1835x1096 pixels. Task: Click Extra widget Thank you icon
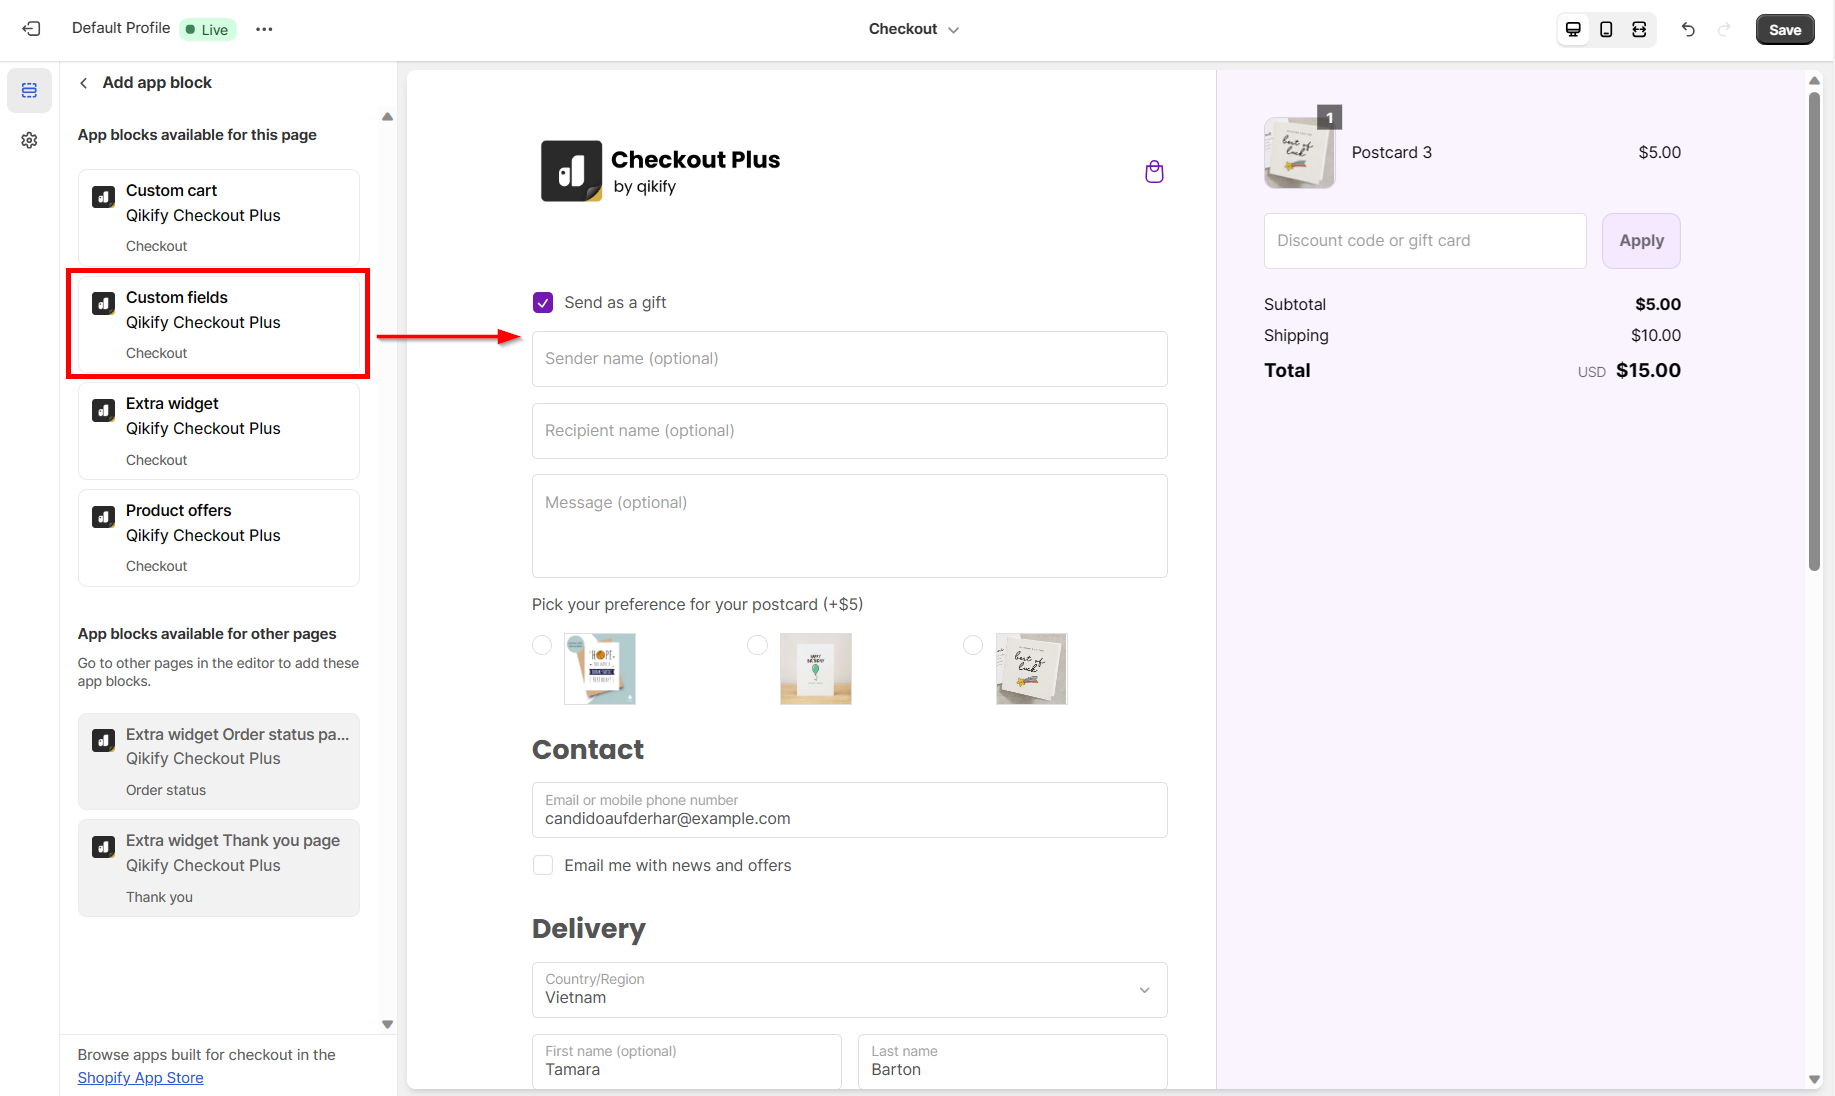tap(103, 847)
